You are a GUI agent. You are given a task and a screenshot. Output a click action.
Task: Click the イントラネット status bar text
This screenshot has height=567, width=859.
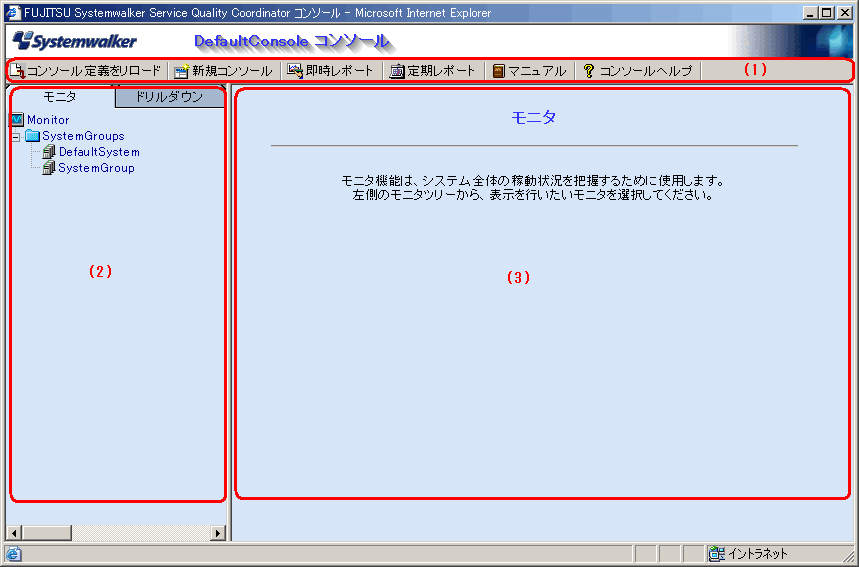coord(757,554)
